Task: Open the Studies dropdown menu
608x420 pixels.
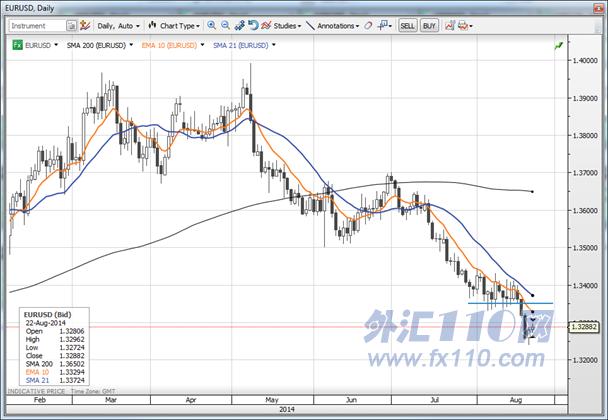Action: 287,26
